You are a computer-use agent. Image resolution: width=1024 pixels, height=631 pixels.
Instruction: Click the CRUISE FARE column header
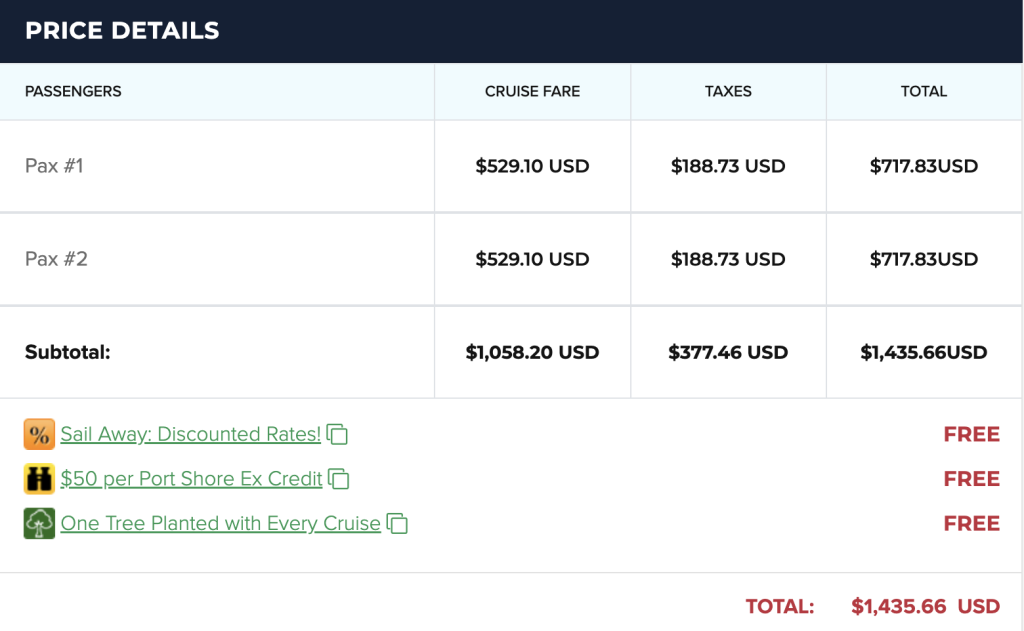pyautogui.click(x=532, y=91)
